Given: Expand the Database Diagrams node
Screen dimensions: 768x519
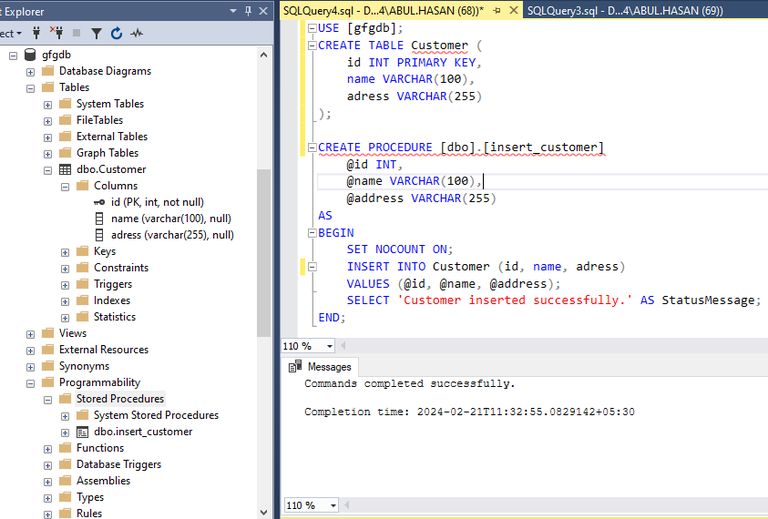Looking at the screenshot, I should [x=30, y=72].
